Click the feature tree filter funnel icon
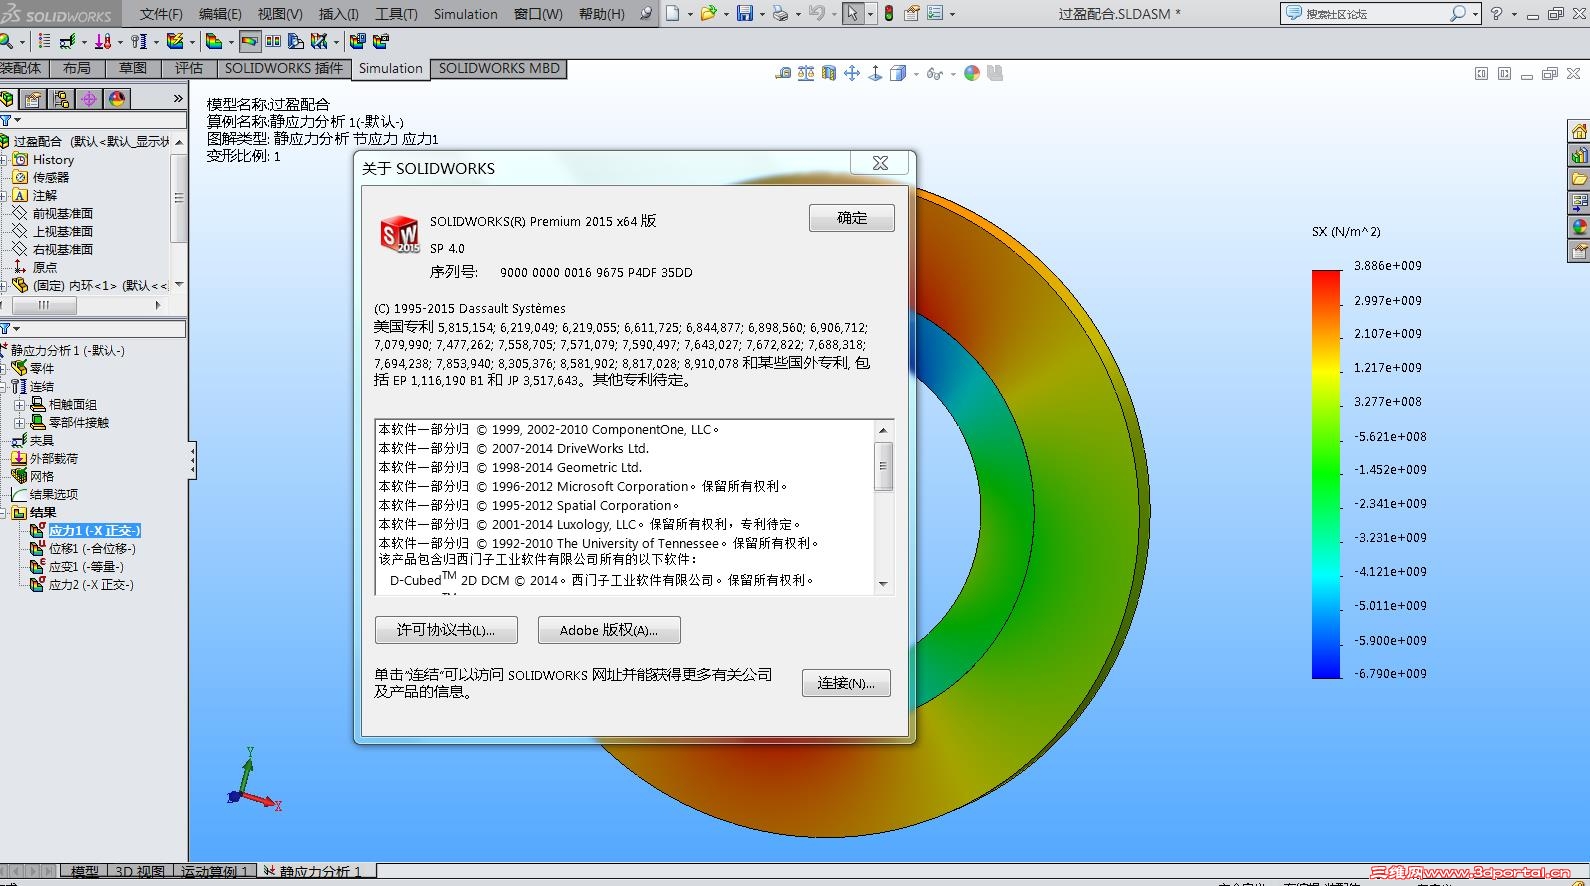 click(x=5, y=120)
